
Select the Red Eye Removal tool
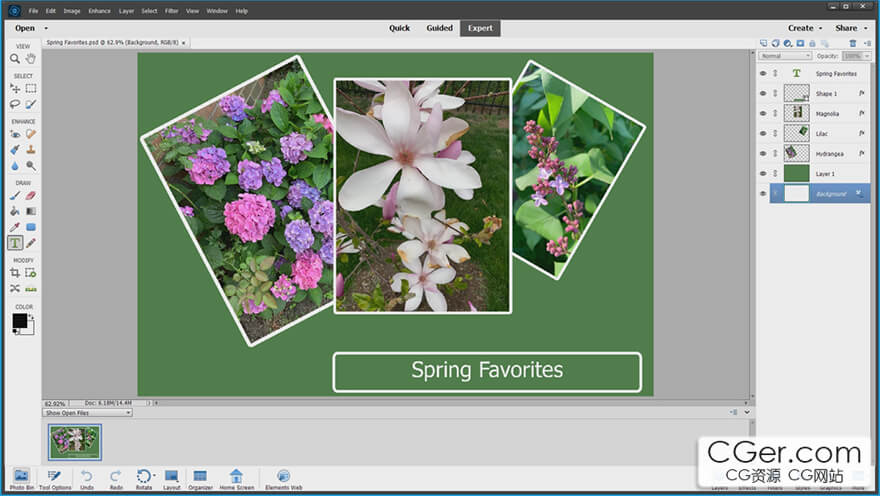15,134
